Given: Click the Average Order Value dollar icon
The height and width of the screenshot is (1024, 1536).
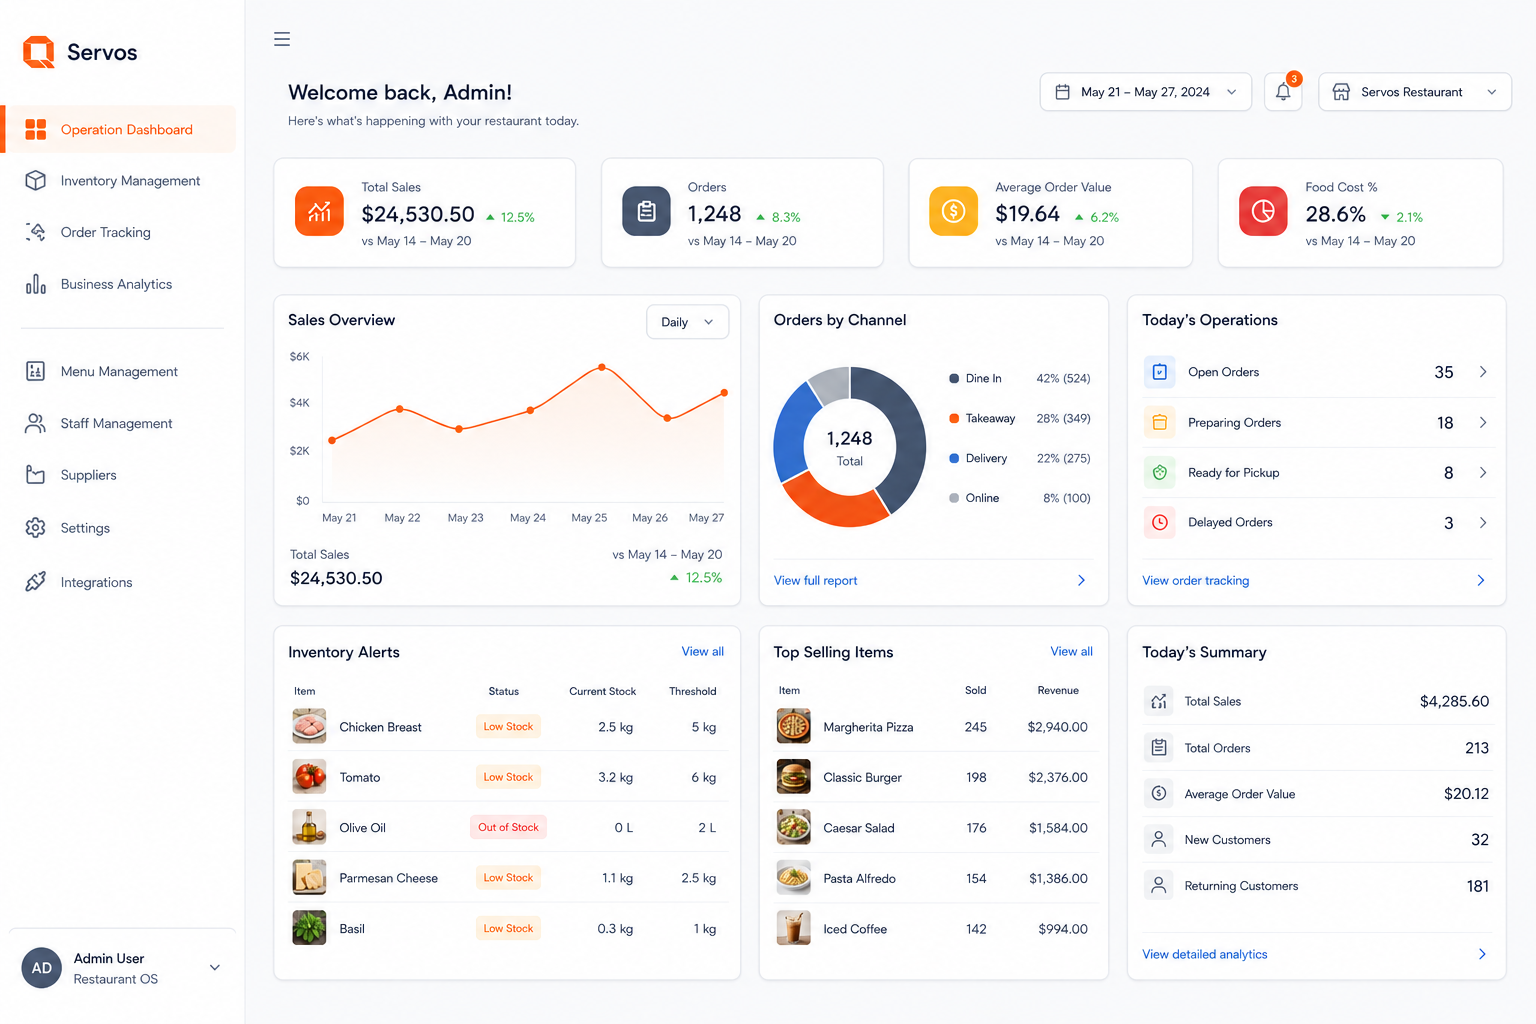Looking at the screenshot, I should [953, 212].
